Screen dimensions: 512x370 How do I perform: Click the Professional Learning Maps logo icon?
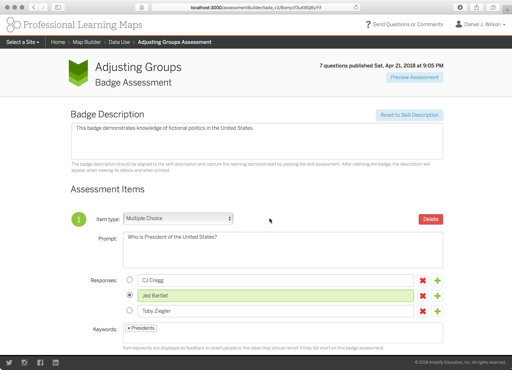(x=13, y=25)
